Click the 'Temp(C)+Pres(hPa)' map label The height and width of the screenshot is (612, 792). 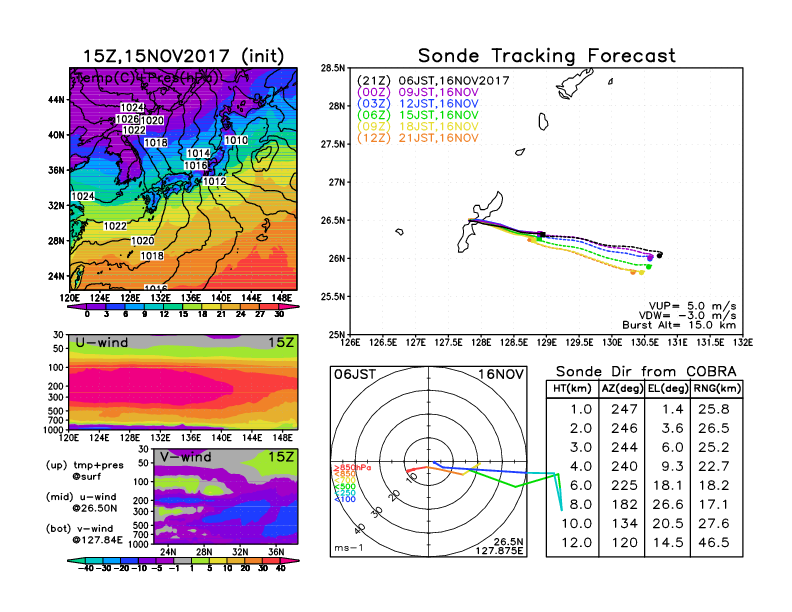147,78
